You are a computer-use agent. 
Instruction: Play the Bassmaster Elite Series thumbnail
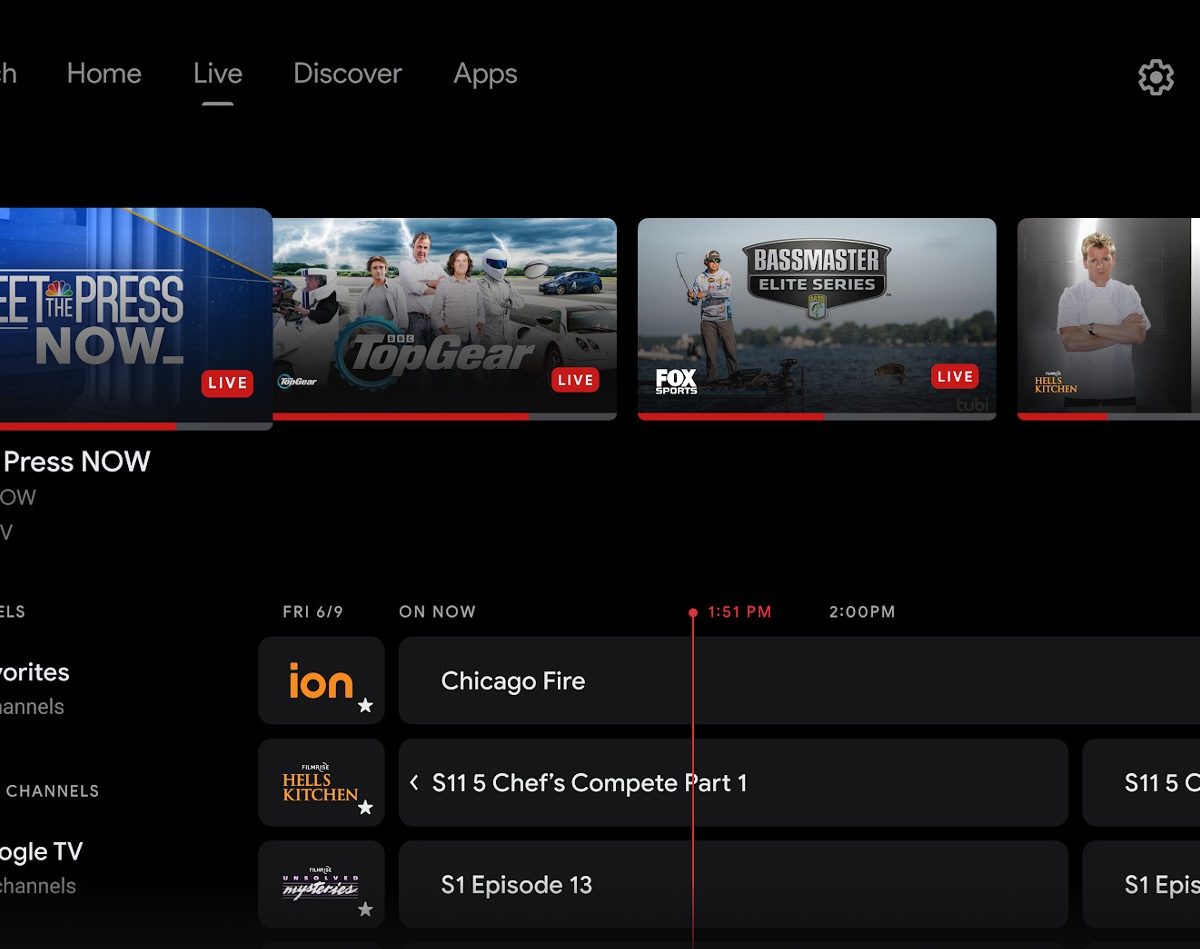816,315
